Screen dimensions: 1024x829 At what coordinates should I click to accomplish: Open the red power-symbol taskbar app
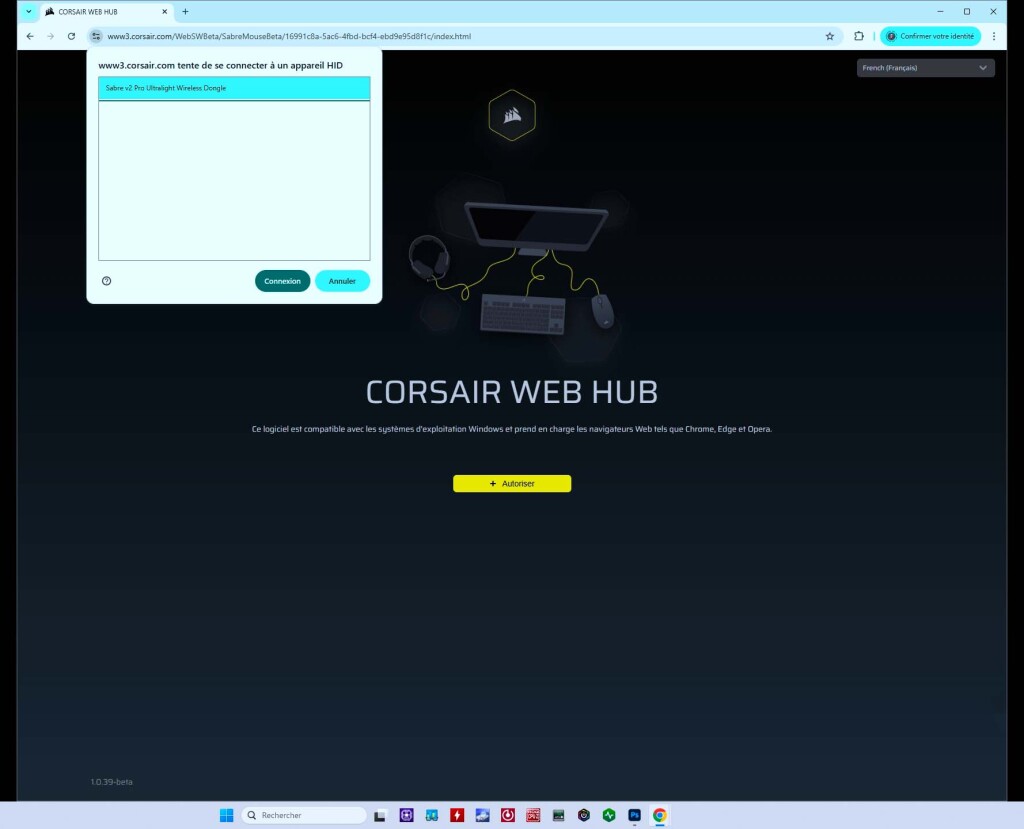click(508, 815)
